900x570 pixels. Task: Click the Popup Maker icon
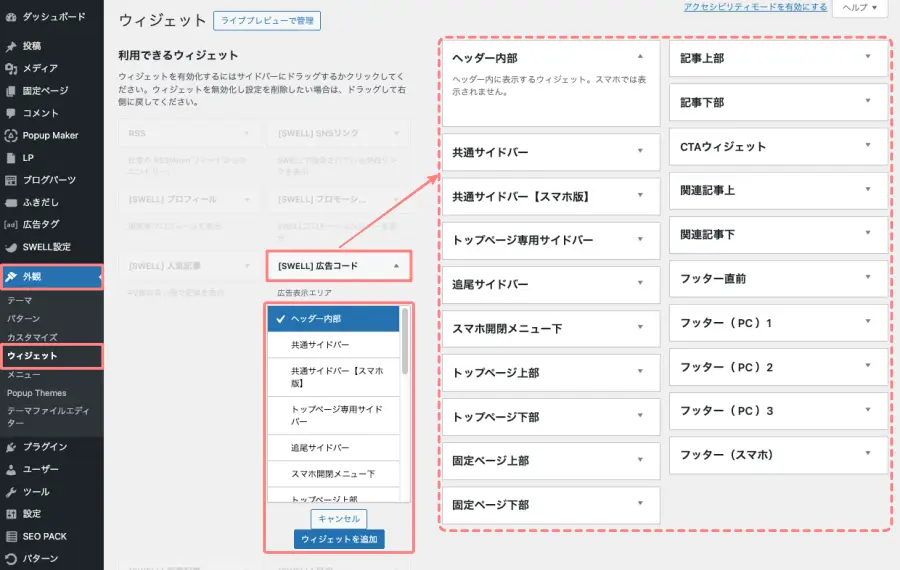pyautogui.click(x=10, y=135)
